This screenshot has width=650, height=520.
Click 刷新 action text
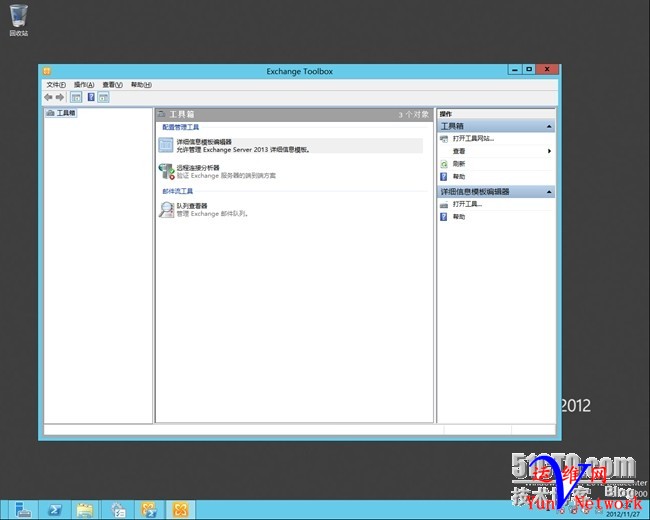coord(458,164)
